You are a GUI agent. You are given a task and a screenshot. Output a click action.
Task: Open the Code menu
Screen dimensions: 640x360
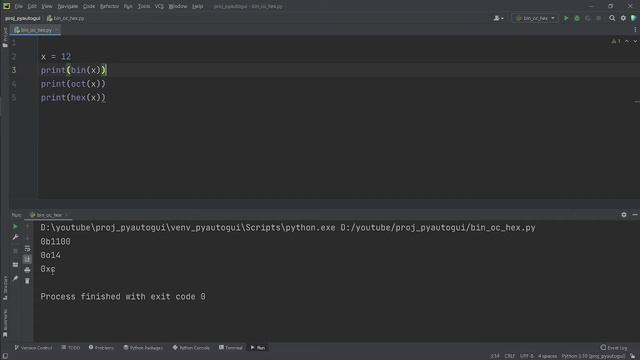pyautogui.click(x=89, y=6)
